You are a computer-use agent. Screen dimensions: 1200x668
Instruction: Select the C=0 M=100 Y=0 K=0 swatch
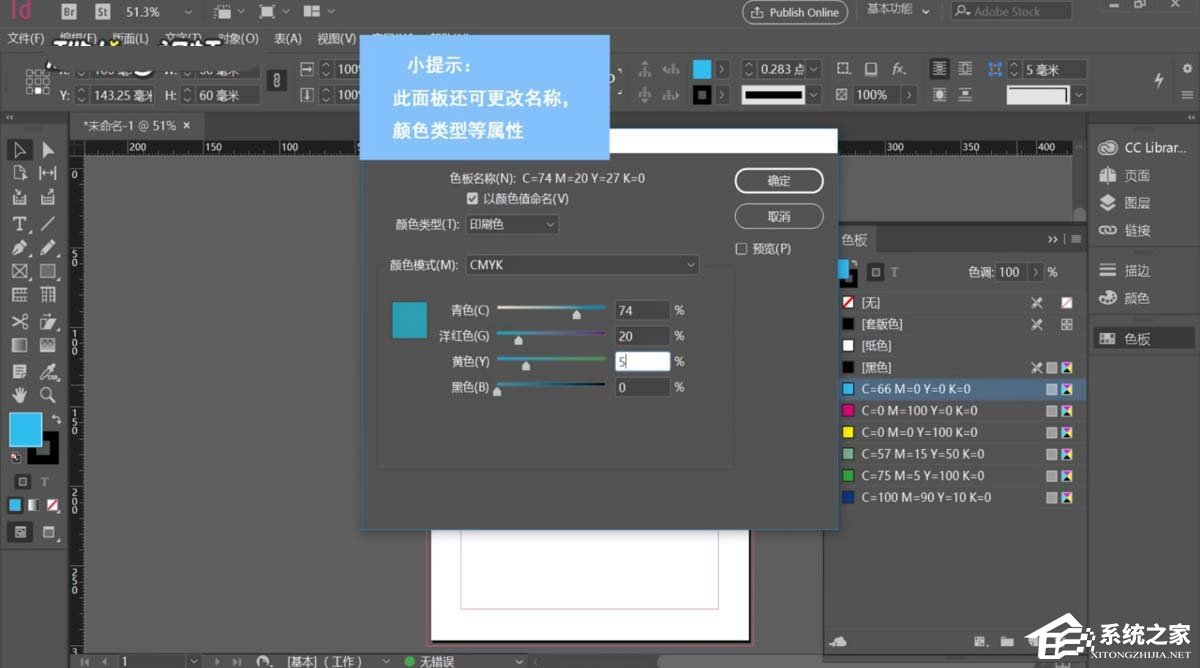pyautogui.click(x=954, y=411)
